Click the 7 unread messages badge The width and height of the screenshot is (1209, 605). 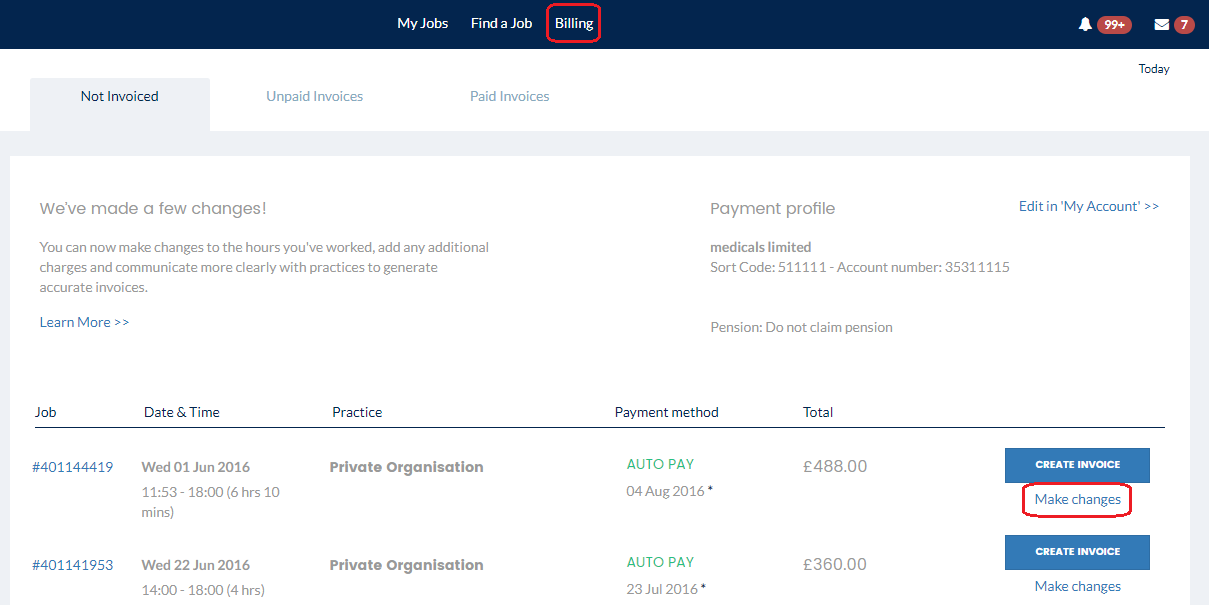(x=1184, y=25)
